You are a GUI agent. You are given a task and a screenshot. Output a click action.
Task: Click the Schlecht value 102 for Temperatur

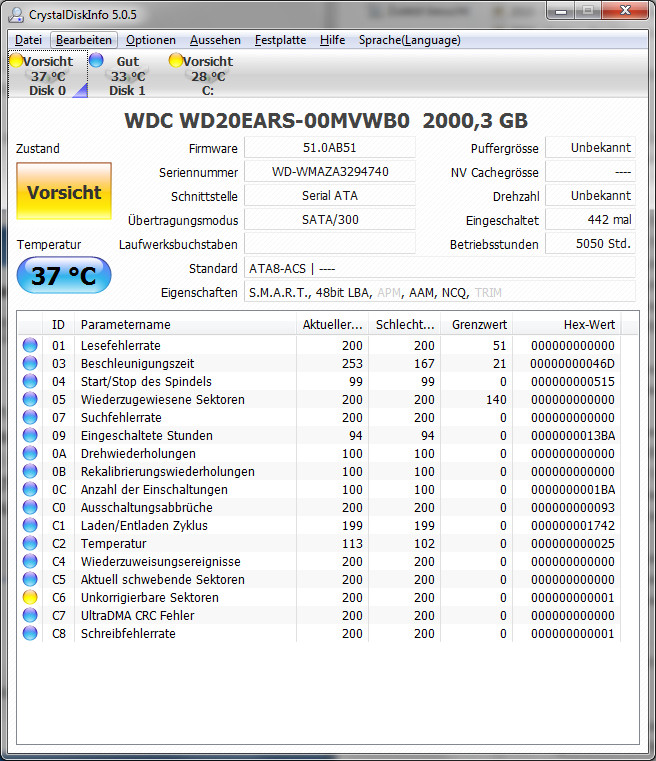[x=424, y=544]
